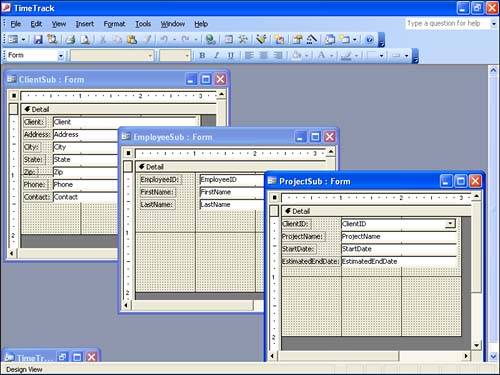Open the Form object selector dropdown
Viewport: 500px width, 375px height.
point(61,56)
